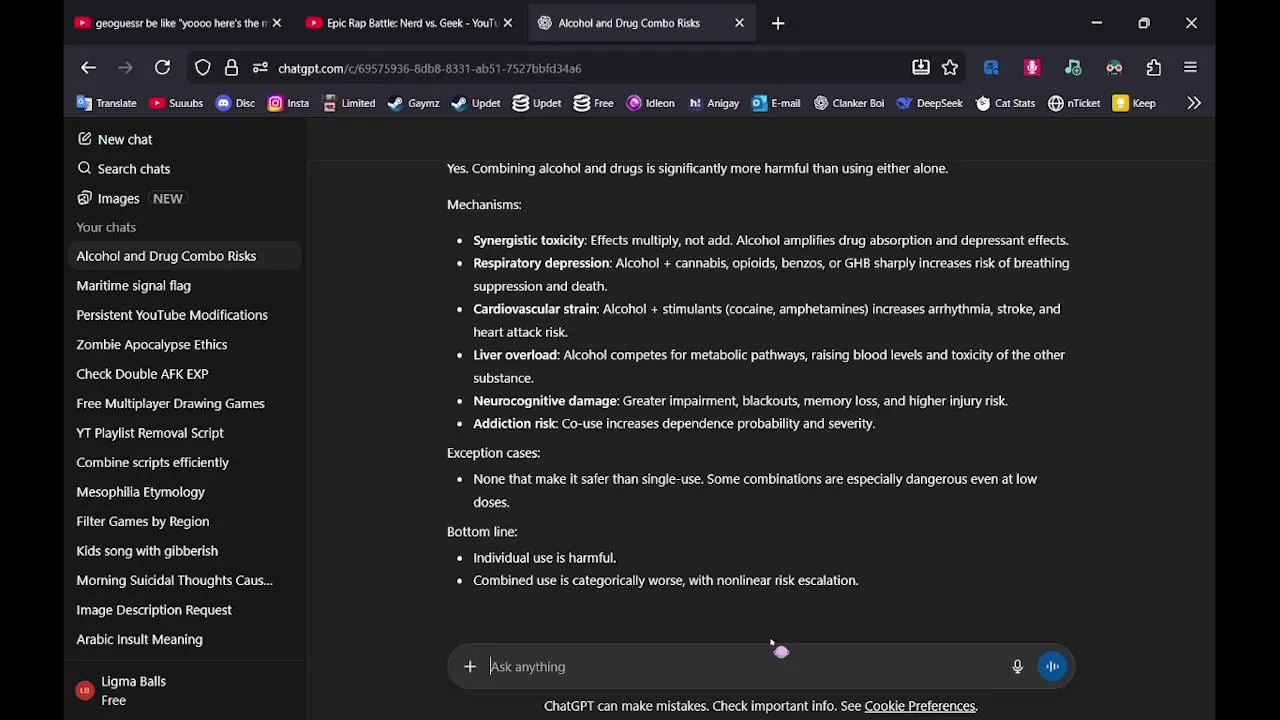Go back using the browser back arrow

(x=88, y=68)
